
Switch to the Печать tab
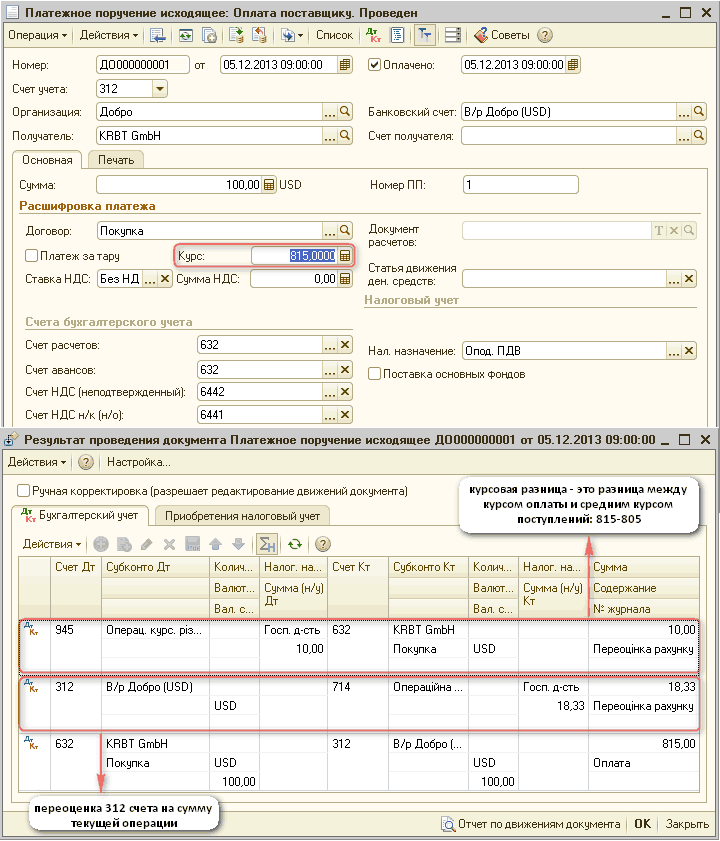click(x=116, y=159)
